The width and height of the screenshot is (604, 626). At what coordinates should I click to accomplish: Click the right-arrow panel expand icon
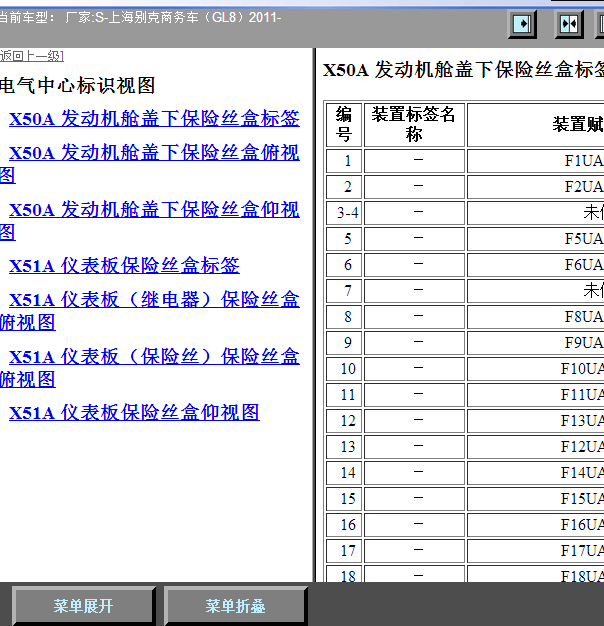tap(522, 24)
